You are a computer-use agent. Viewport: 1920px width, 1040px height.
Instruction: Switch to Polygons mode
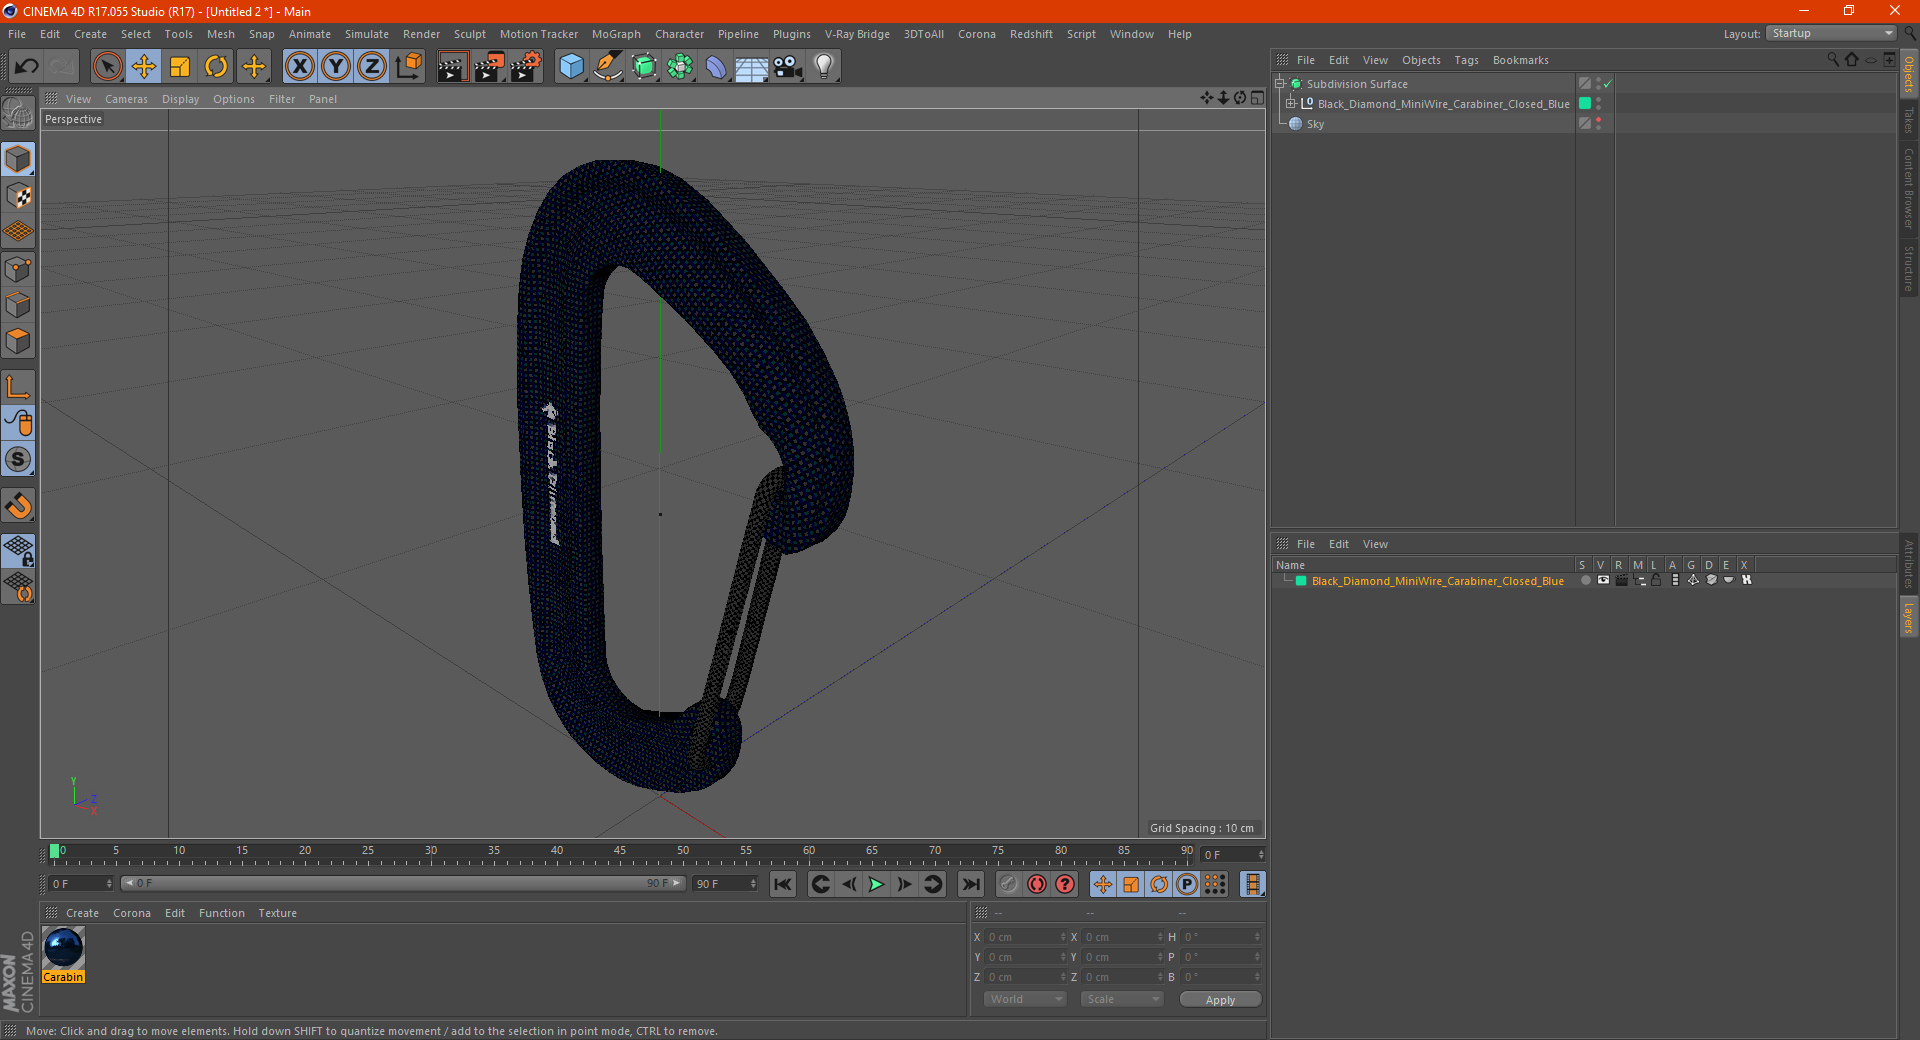(x=18, y=341)
